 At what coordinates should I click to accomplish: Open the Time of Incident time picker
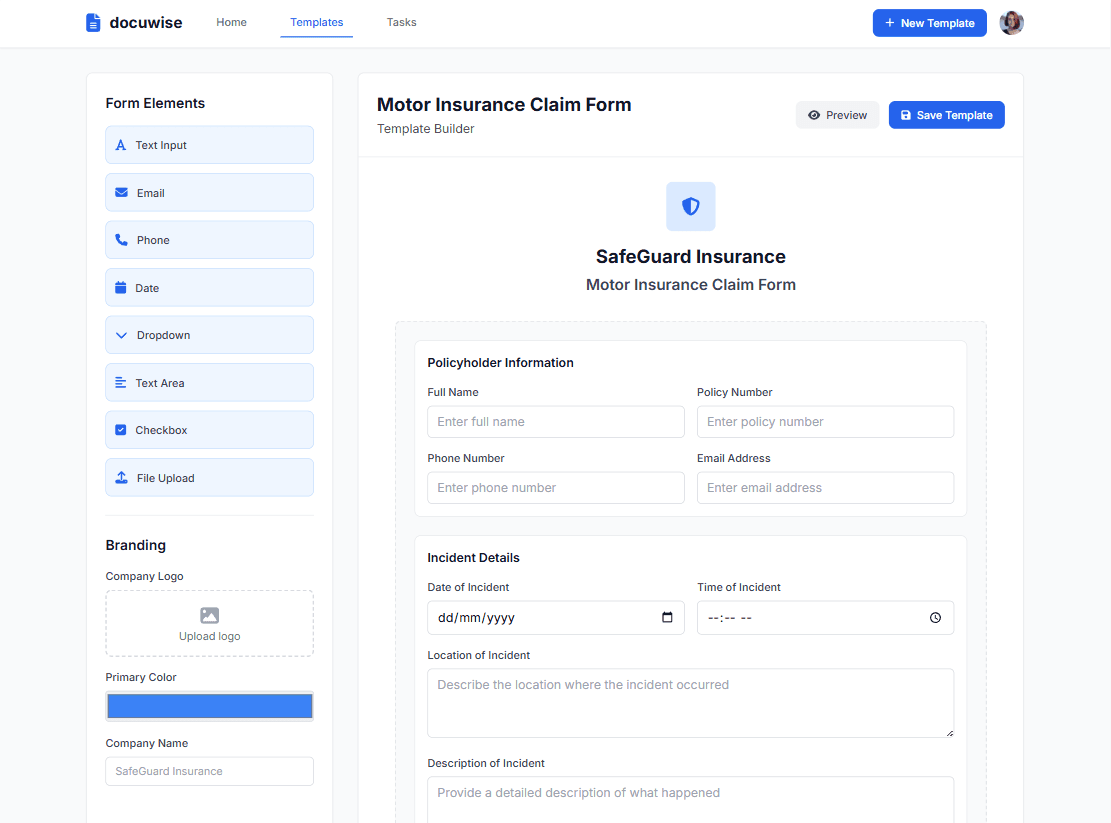[936, 617]
